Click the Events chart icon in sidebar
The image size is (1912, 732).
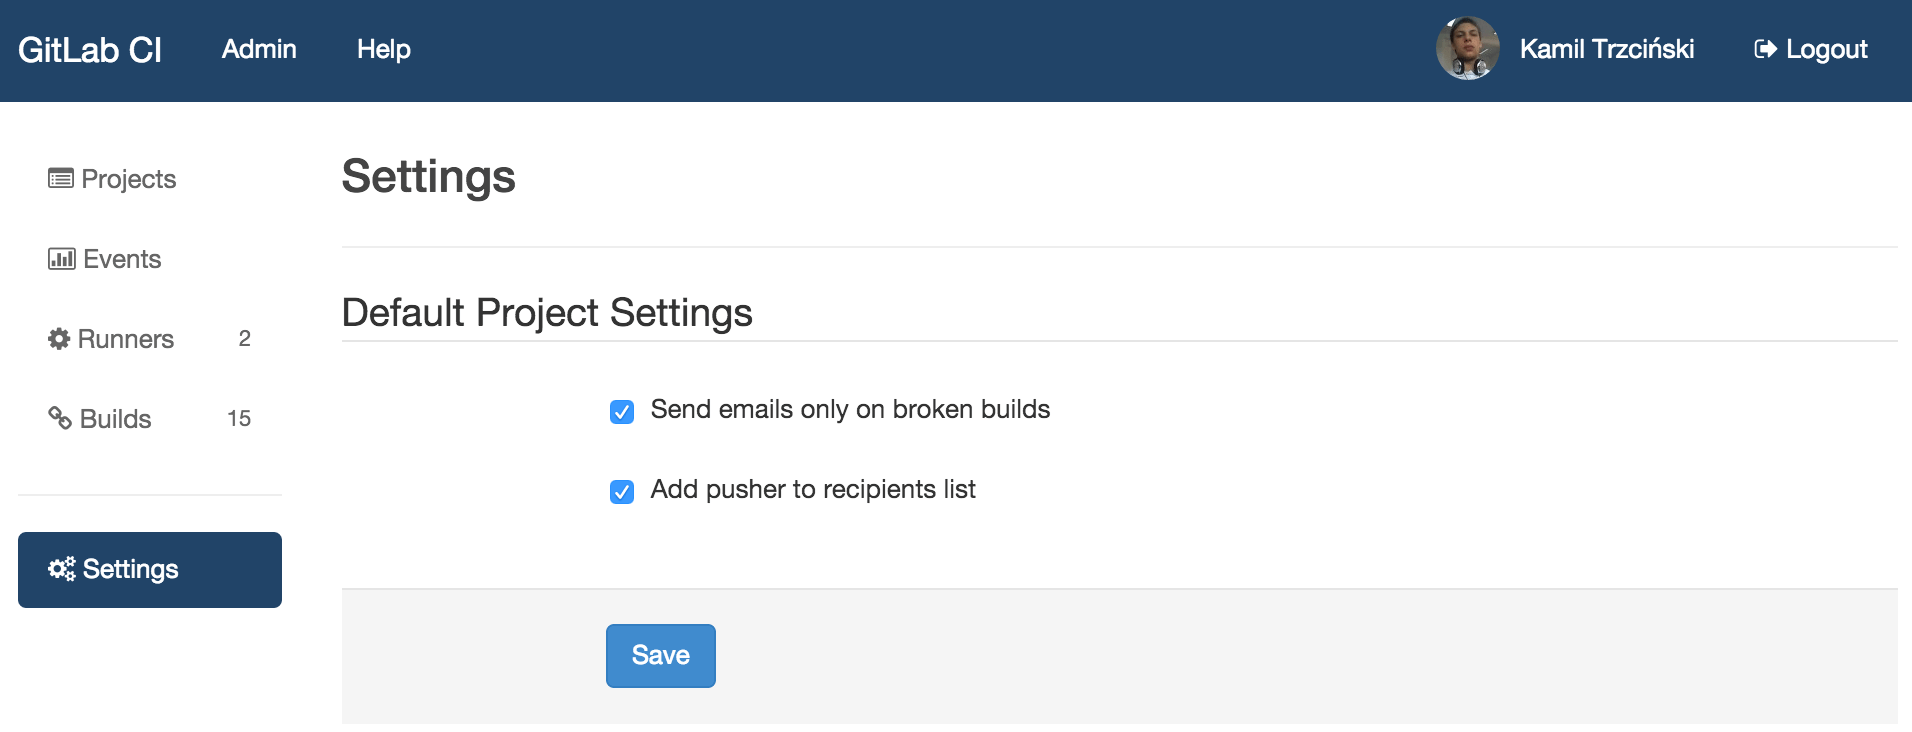pos(61,259)
